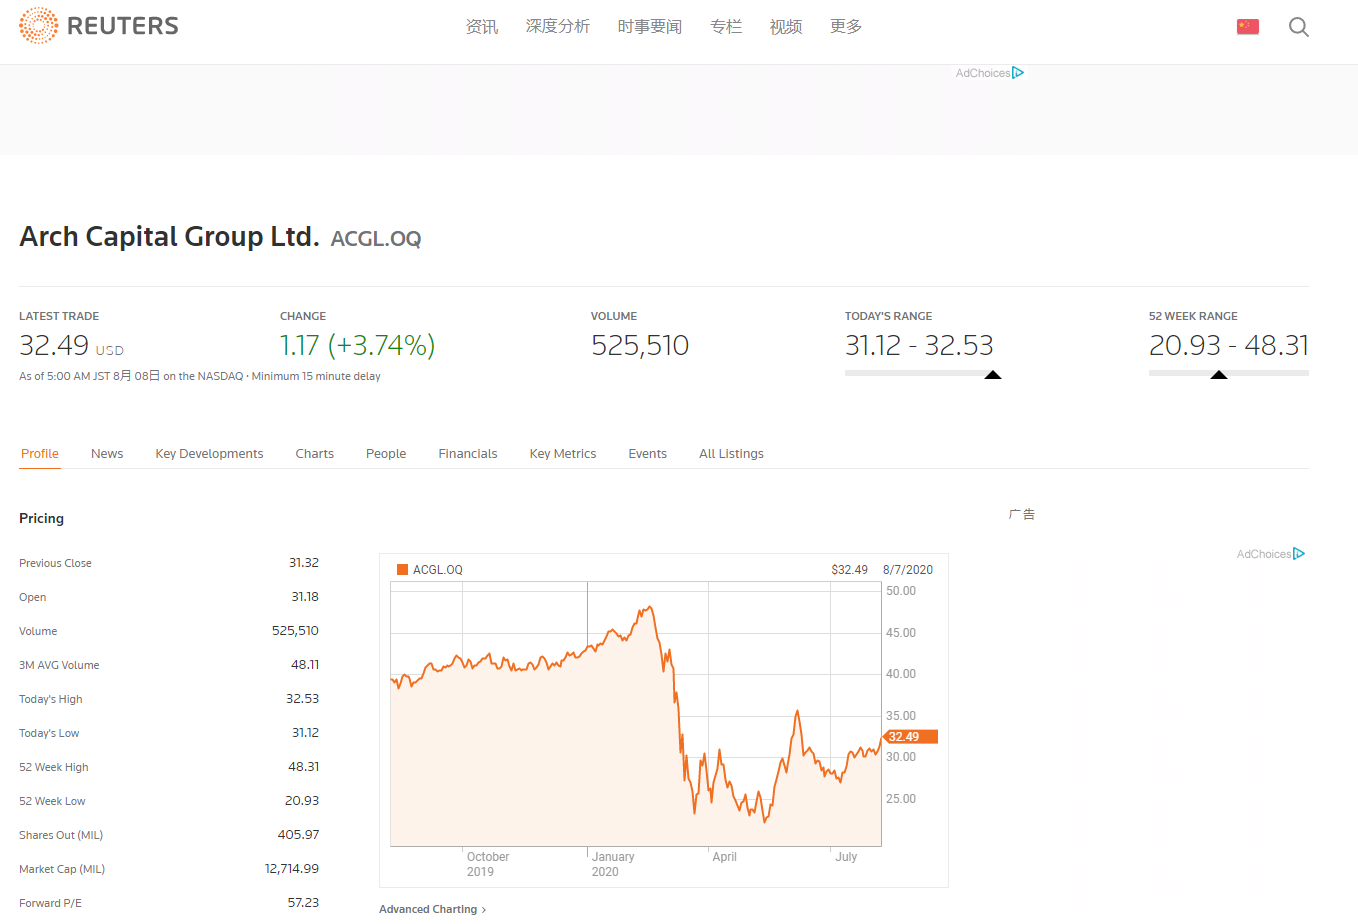Click the Arch Capital Group Ltd. heading

(x=169, y=237)
